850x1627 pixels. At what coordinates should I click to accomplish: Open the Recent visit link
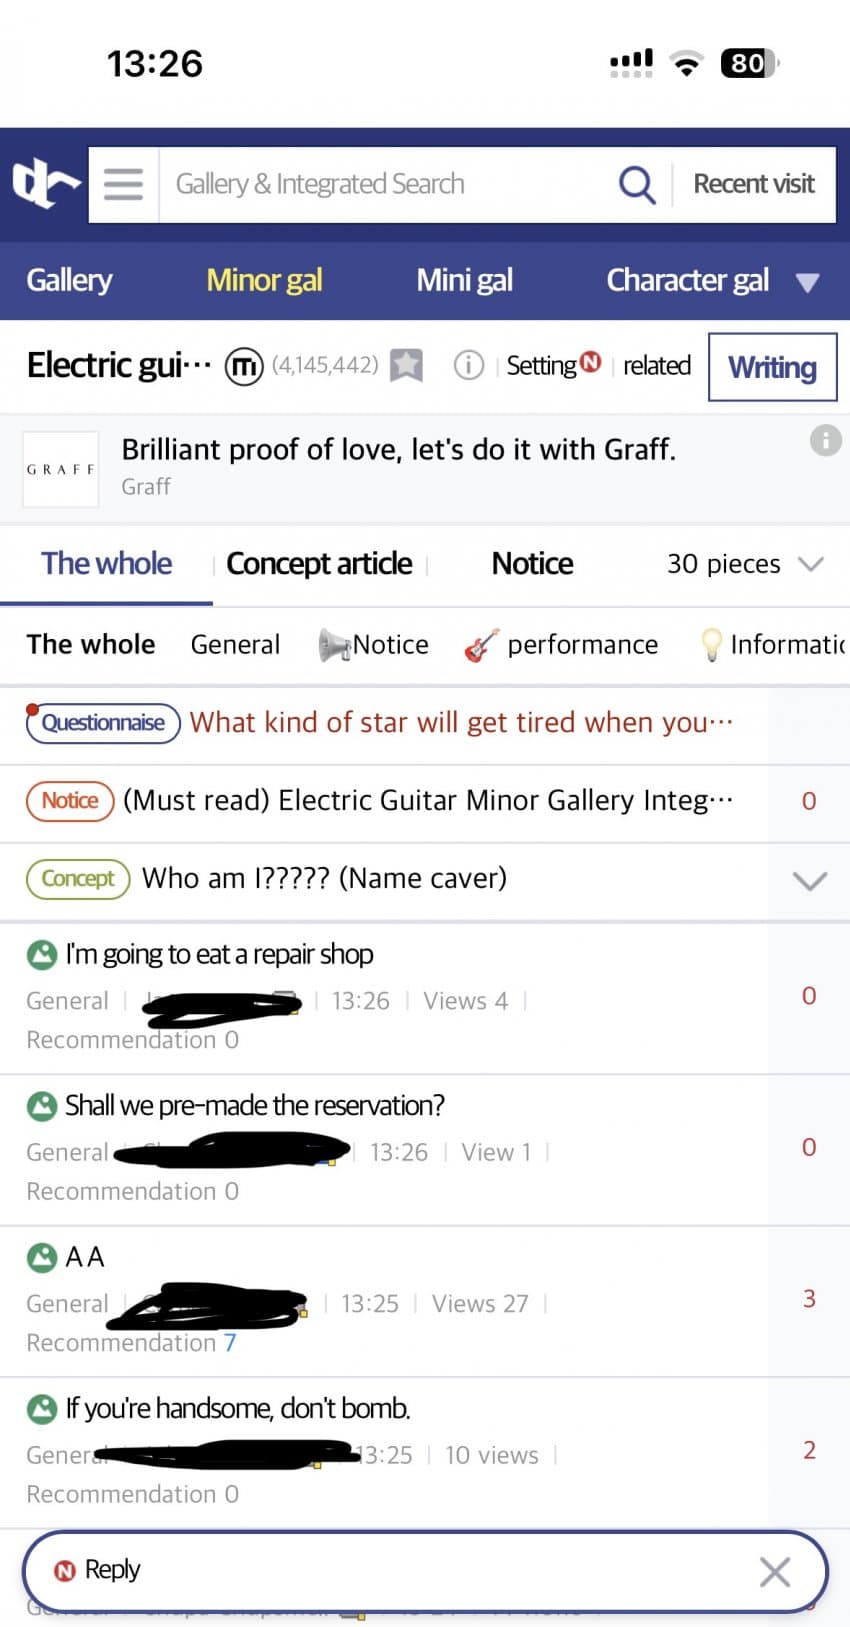pyautogui.click(x=754, y=184)
